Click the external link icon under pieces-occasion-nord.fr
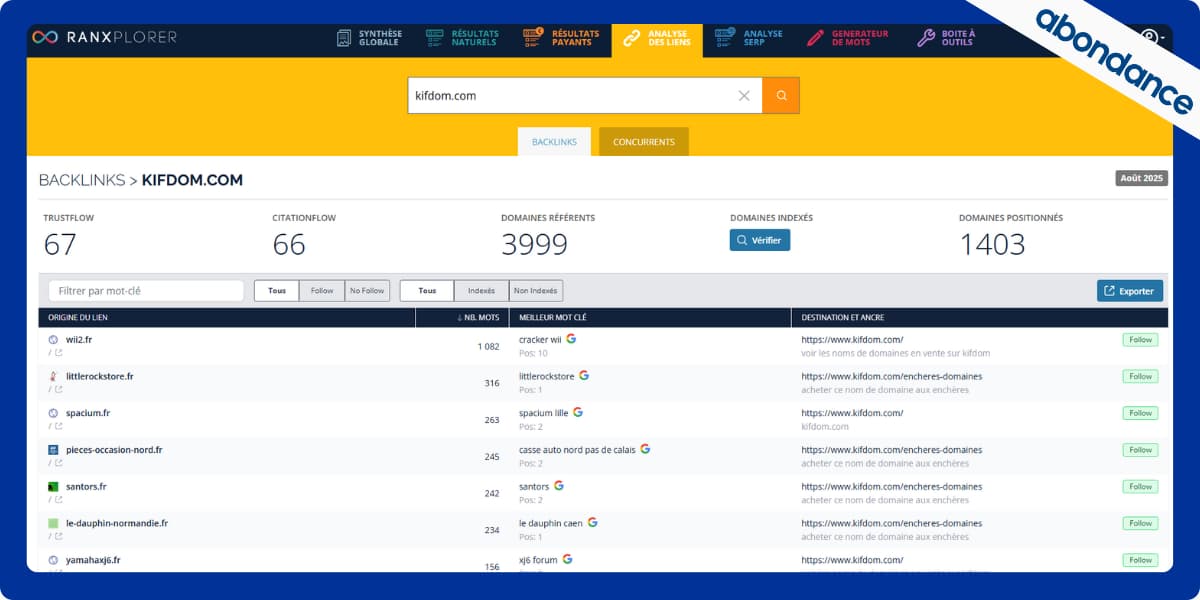 (58, 463)
